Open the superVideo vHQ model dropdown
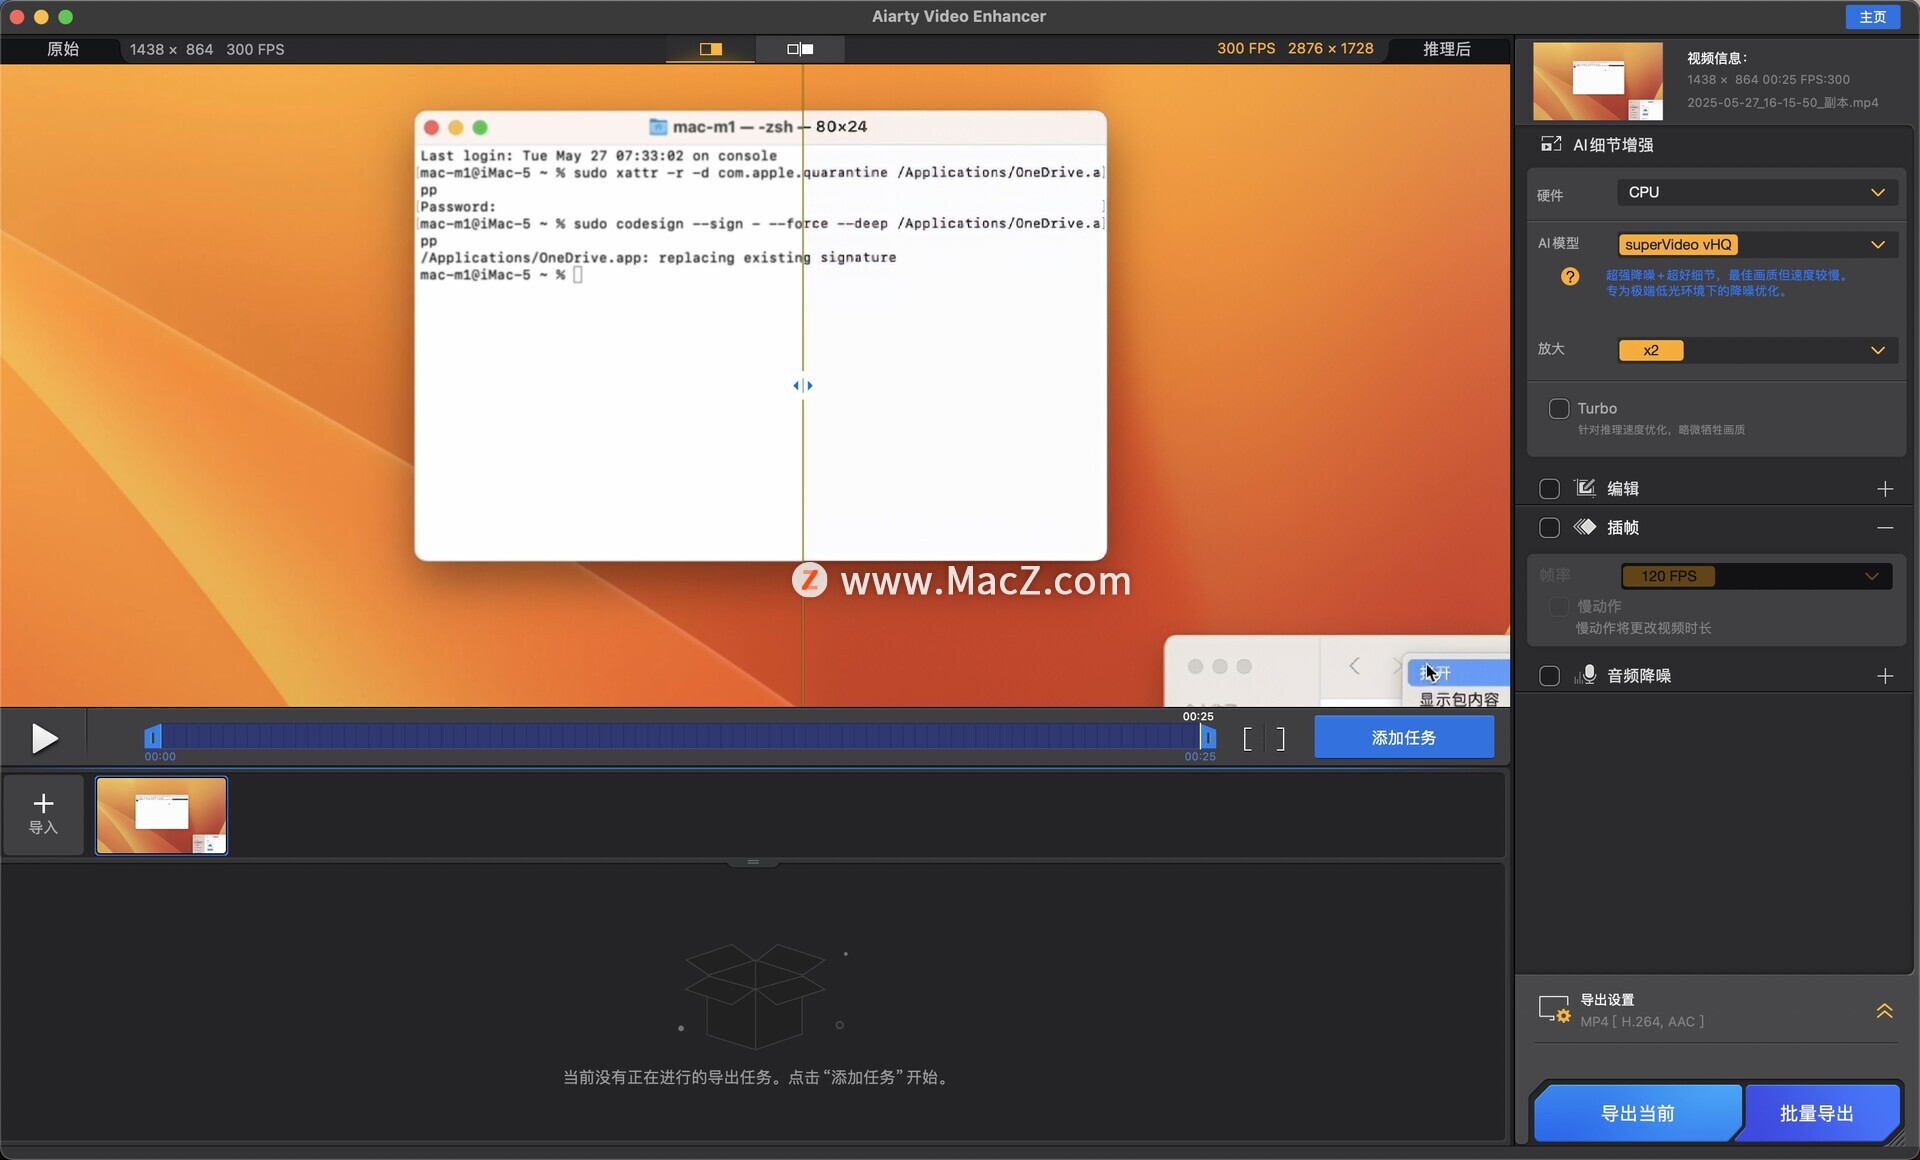This screenshot has width=1920, height=1160. point(1757,245)
